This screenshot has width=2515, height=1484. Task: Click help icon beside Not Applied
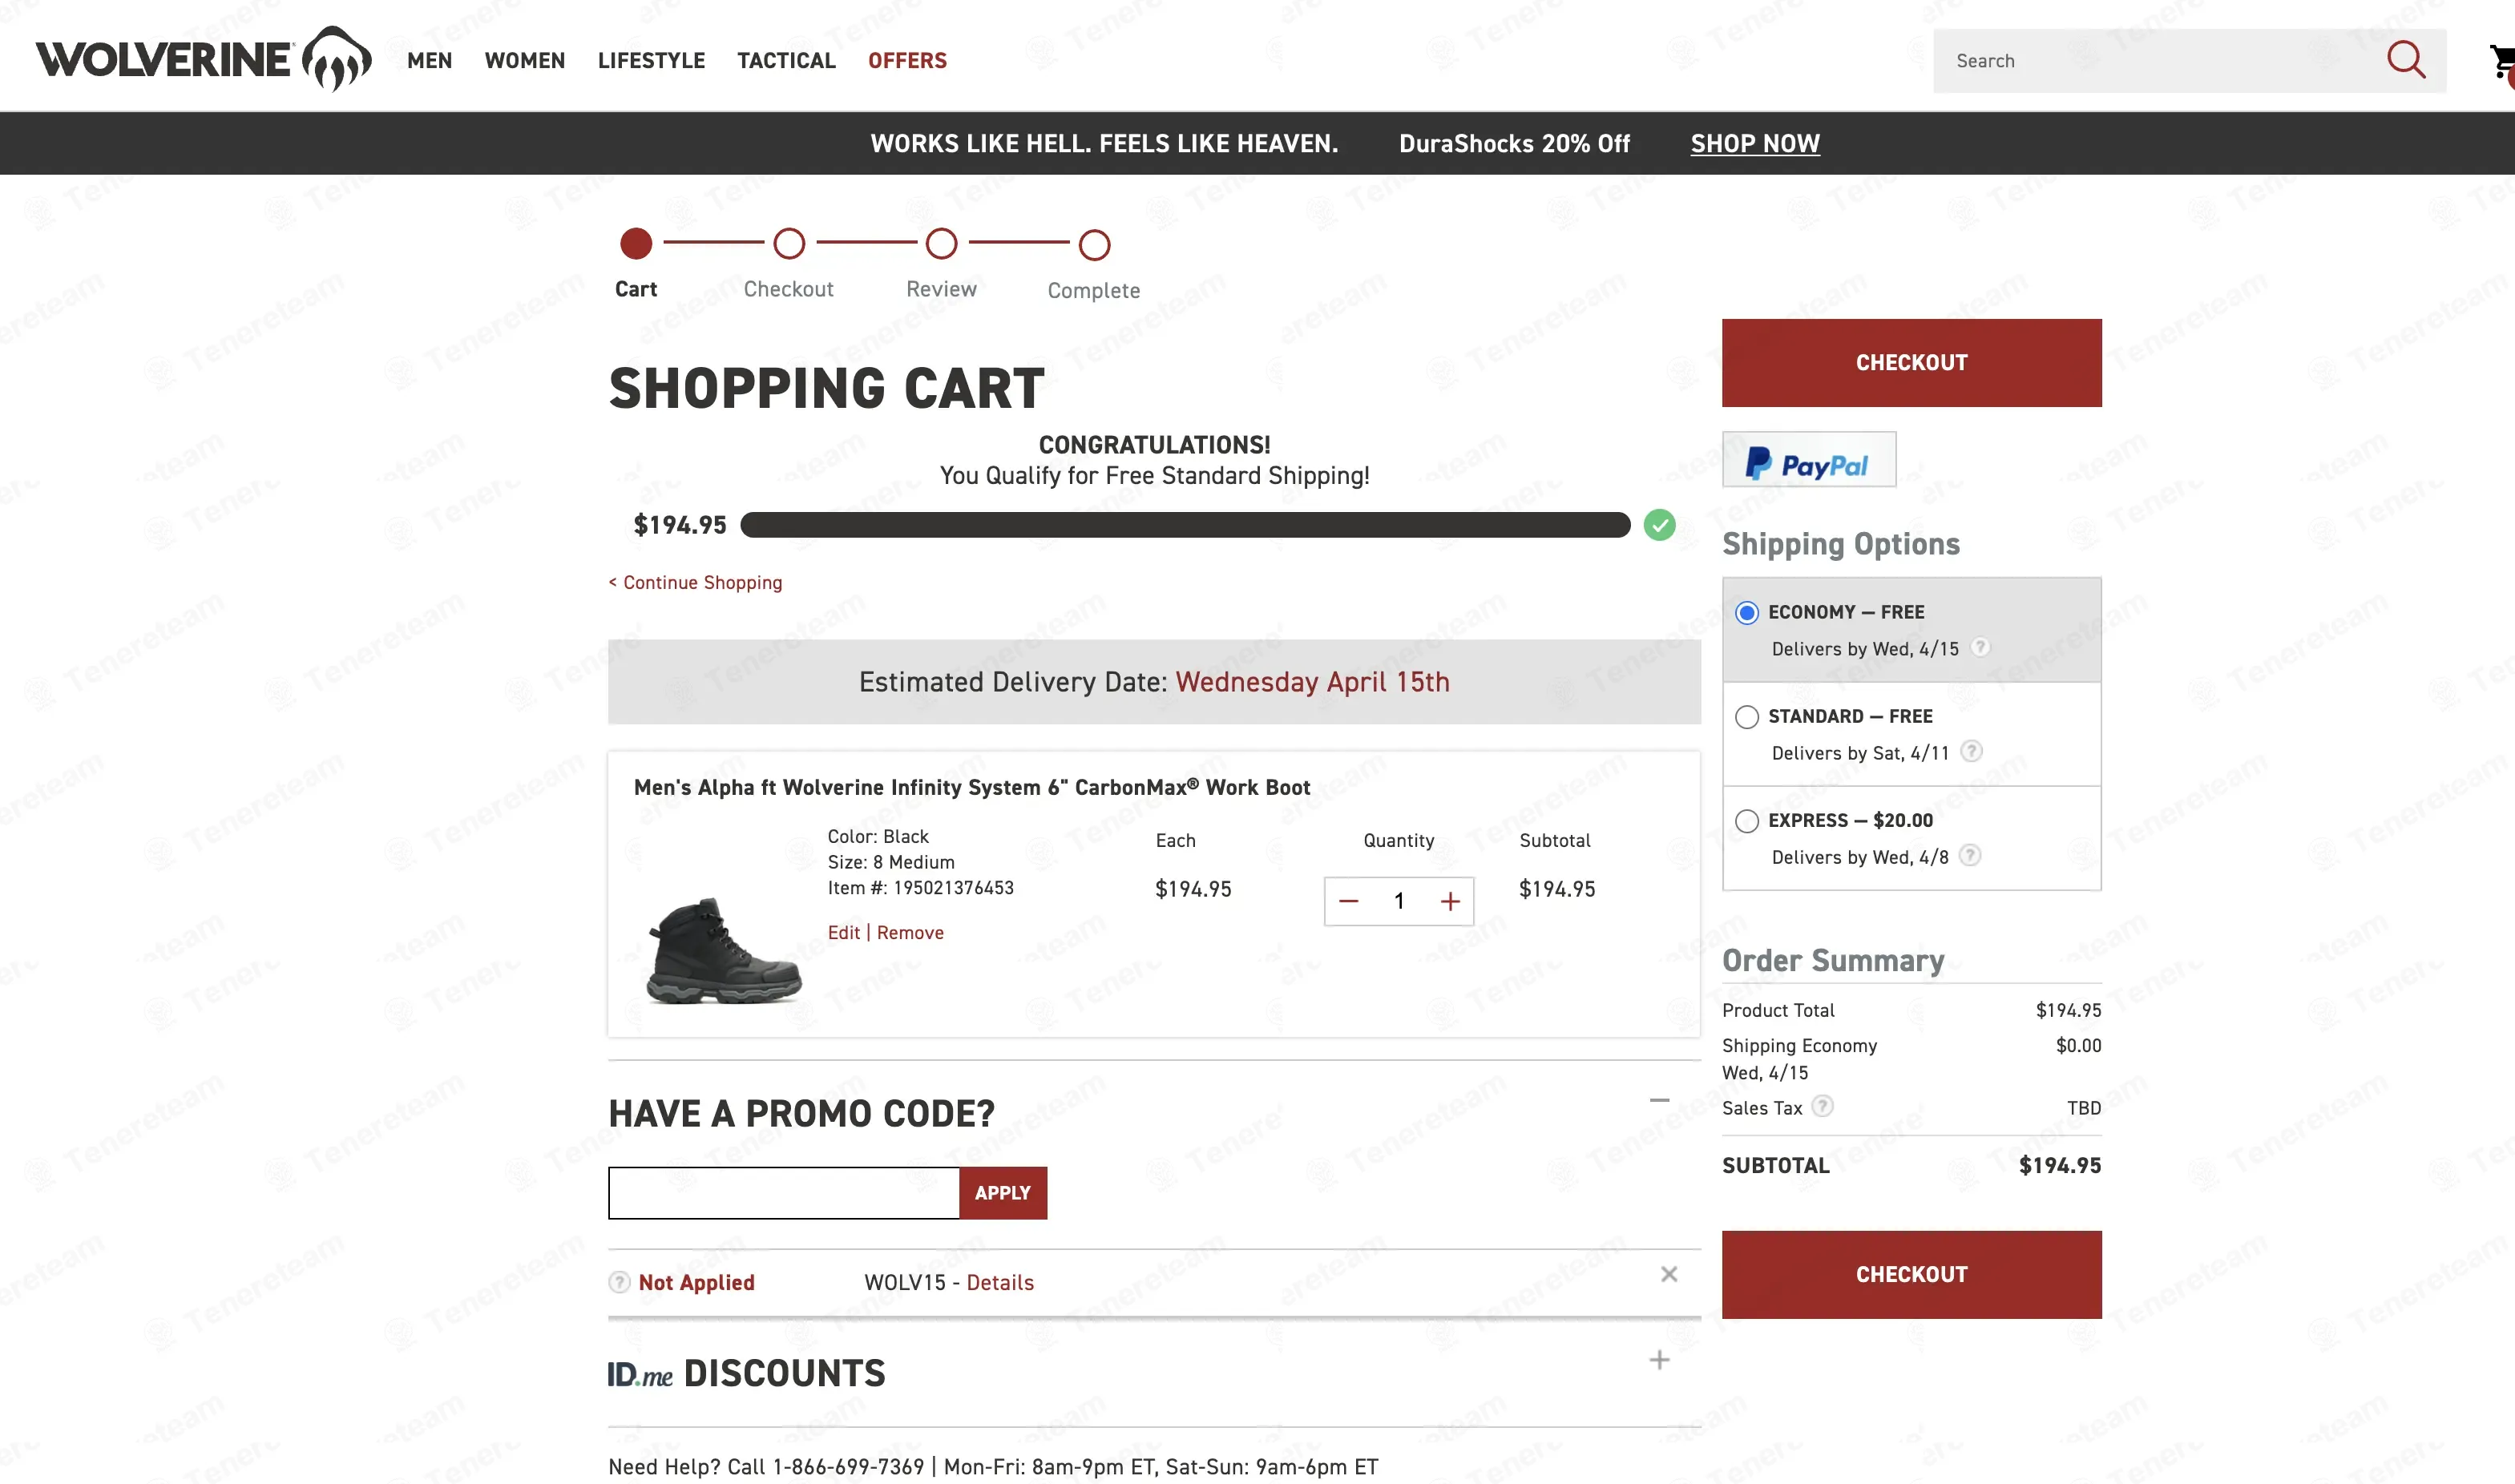(x=619, y=1282)
